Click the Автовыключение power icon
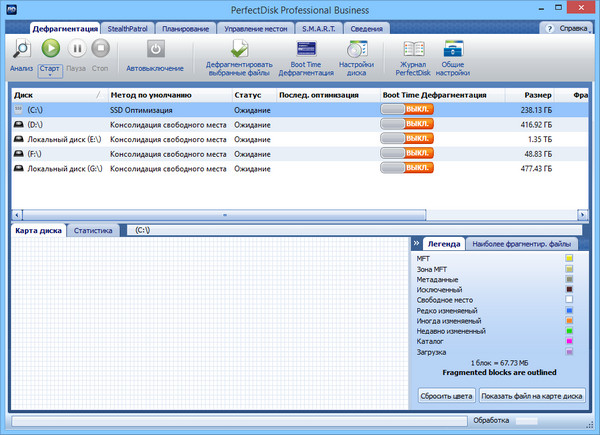600x435 pixels. point(155,49)
